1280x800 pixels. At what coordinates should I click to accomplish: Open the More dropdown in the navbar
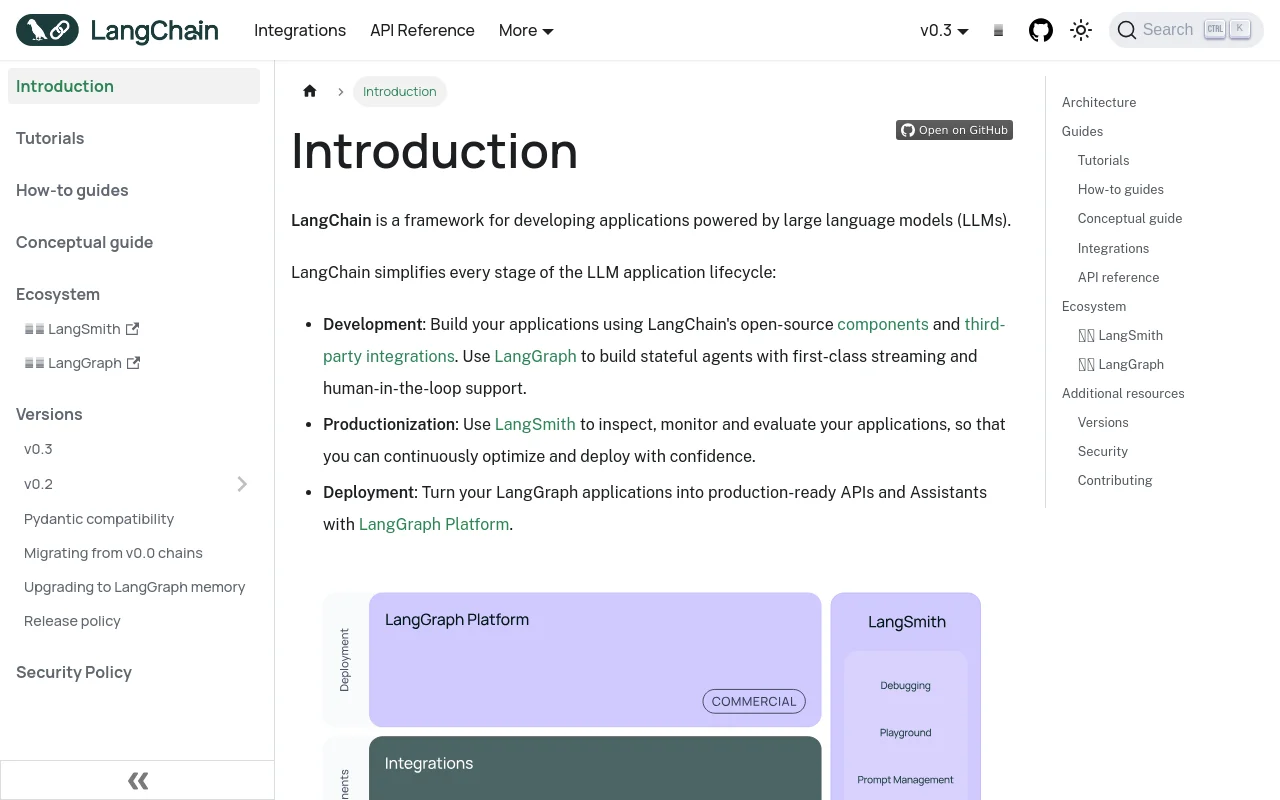tap(525, 30)
